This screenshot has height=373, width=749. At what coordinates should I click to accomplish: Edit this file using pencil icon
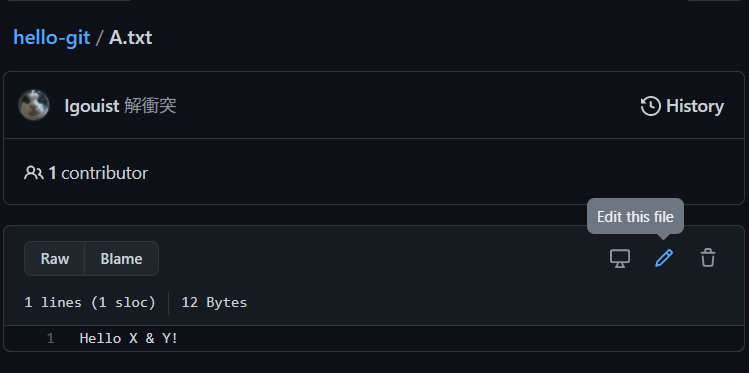(x=664, y=258)
